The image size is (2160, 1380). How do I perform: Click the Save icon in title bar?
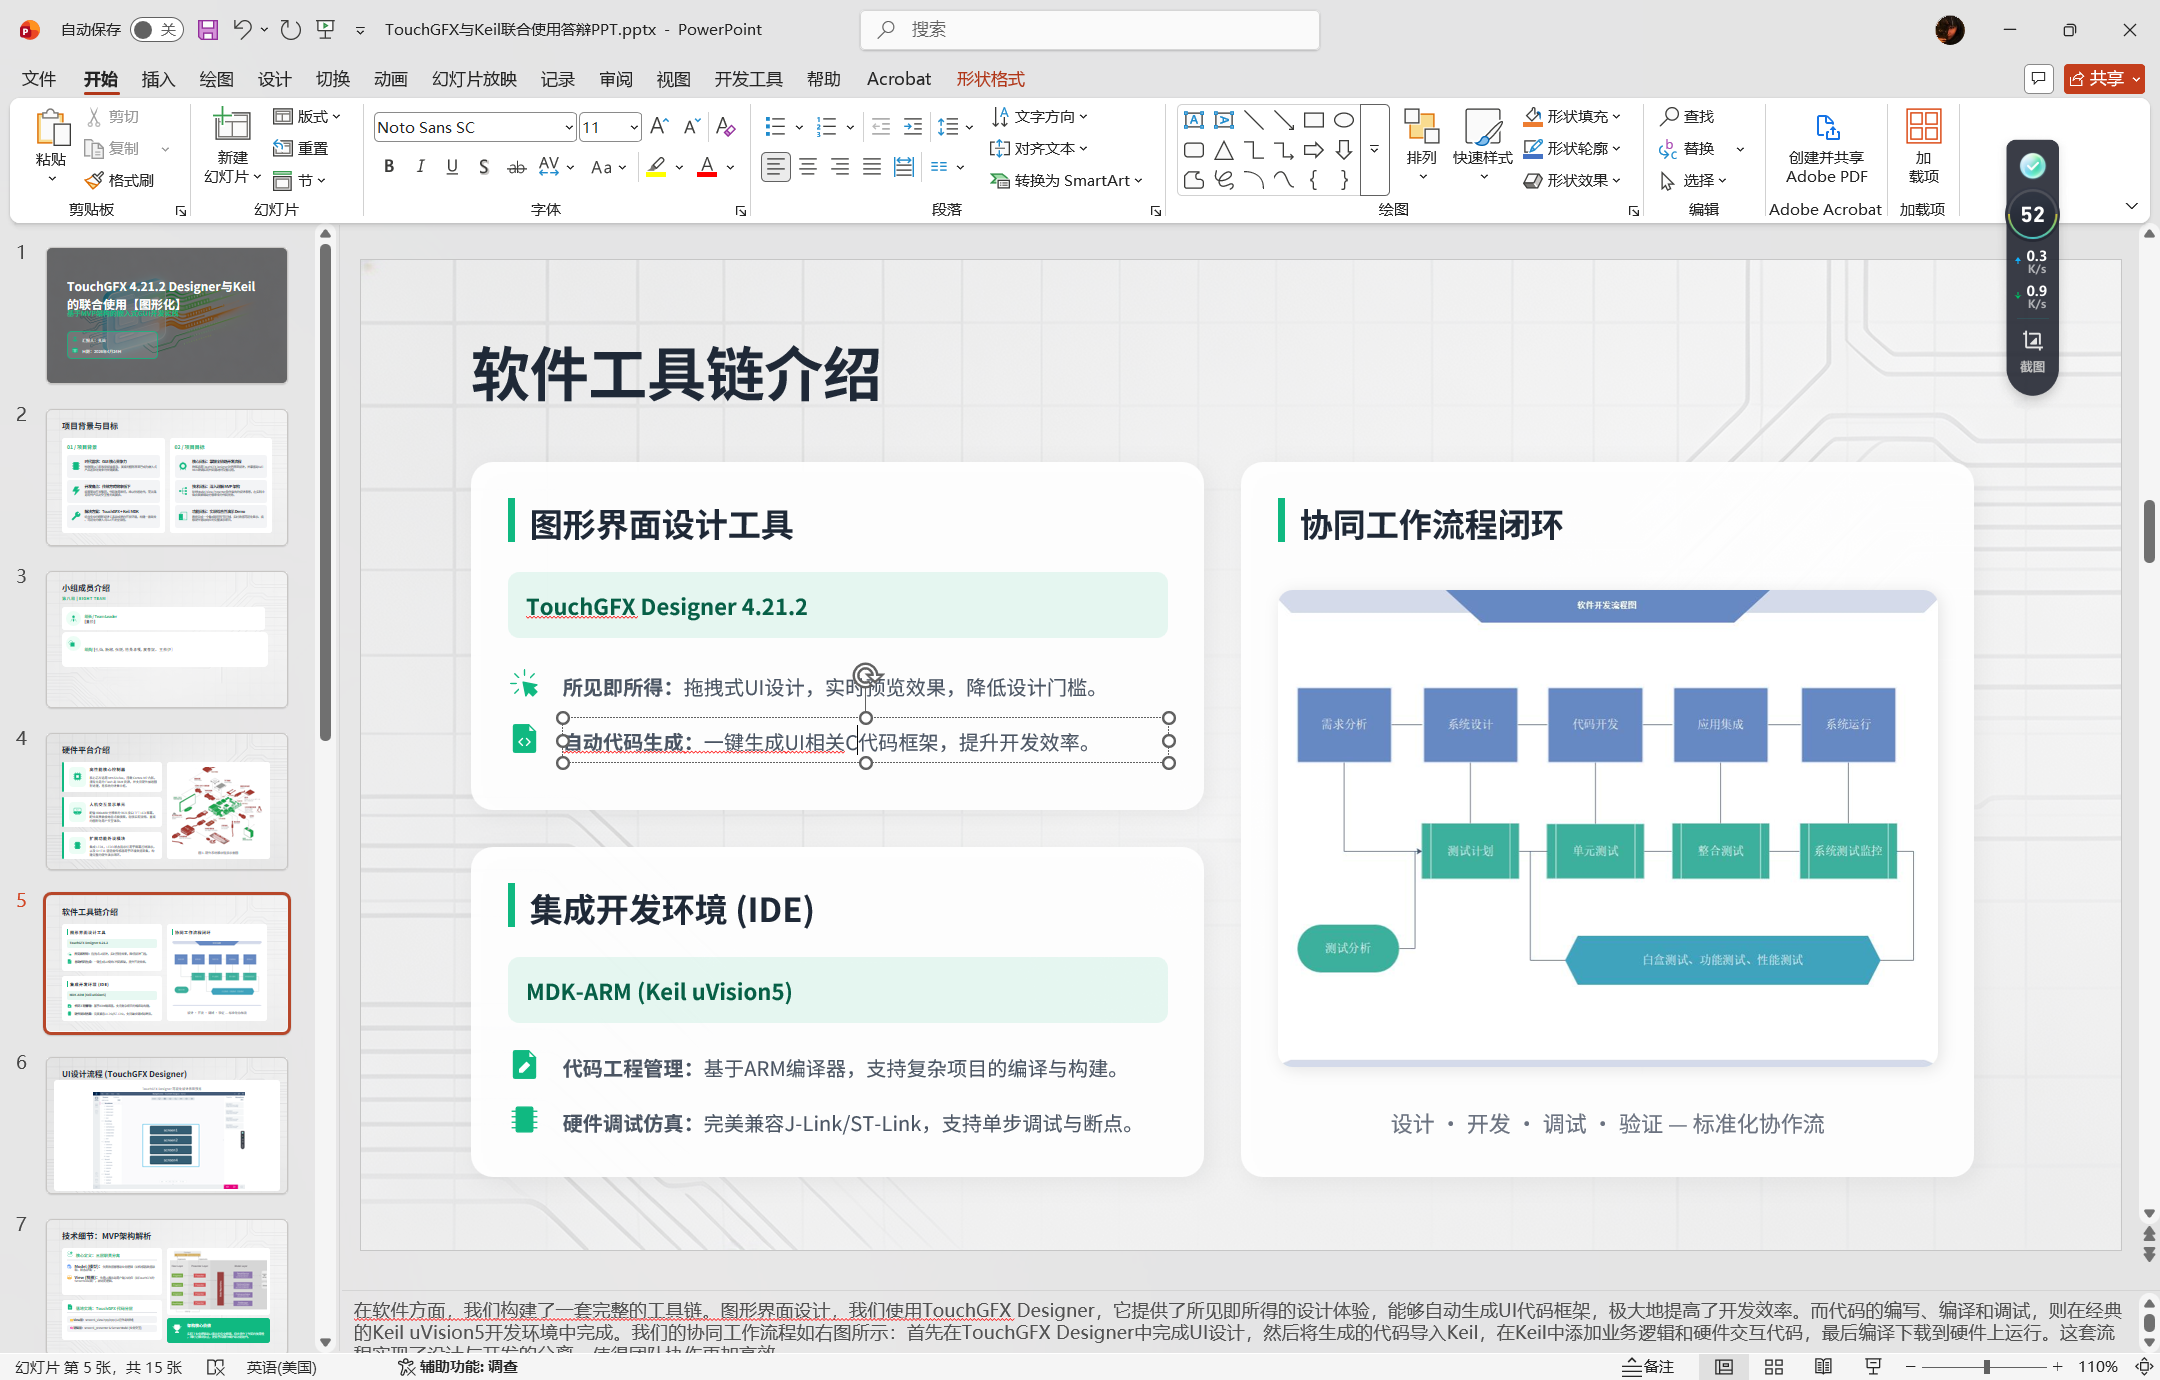pyautogui.click(x=207, y=29)
